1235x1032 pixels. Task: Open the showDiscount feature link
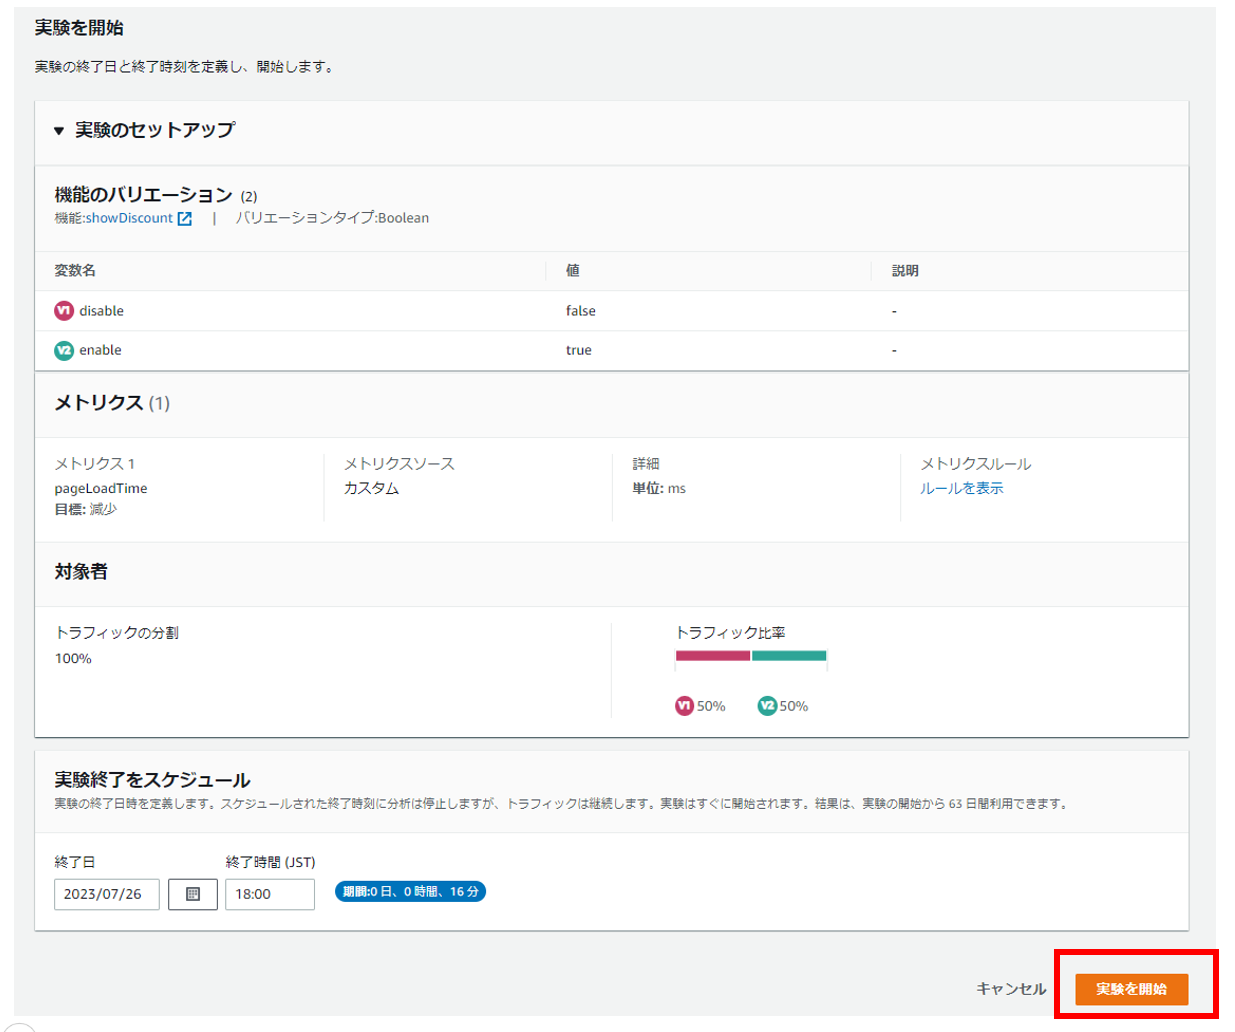click(x=128, y=218)
